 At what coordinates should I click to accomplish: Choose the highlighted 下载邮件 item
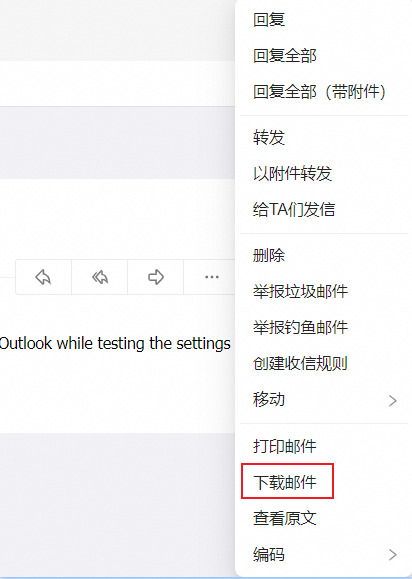point(285,482)
